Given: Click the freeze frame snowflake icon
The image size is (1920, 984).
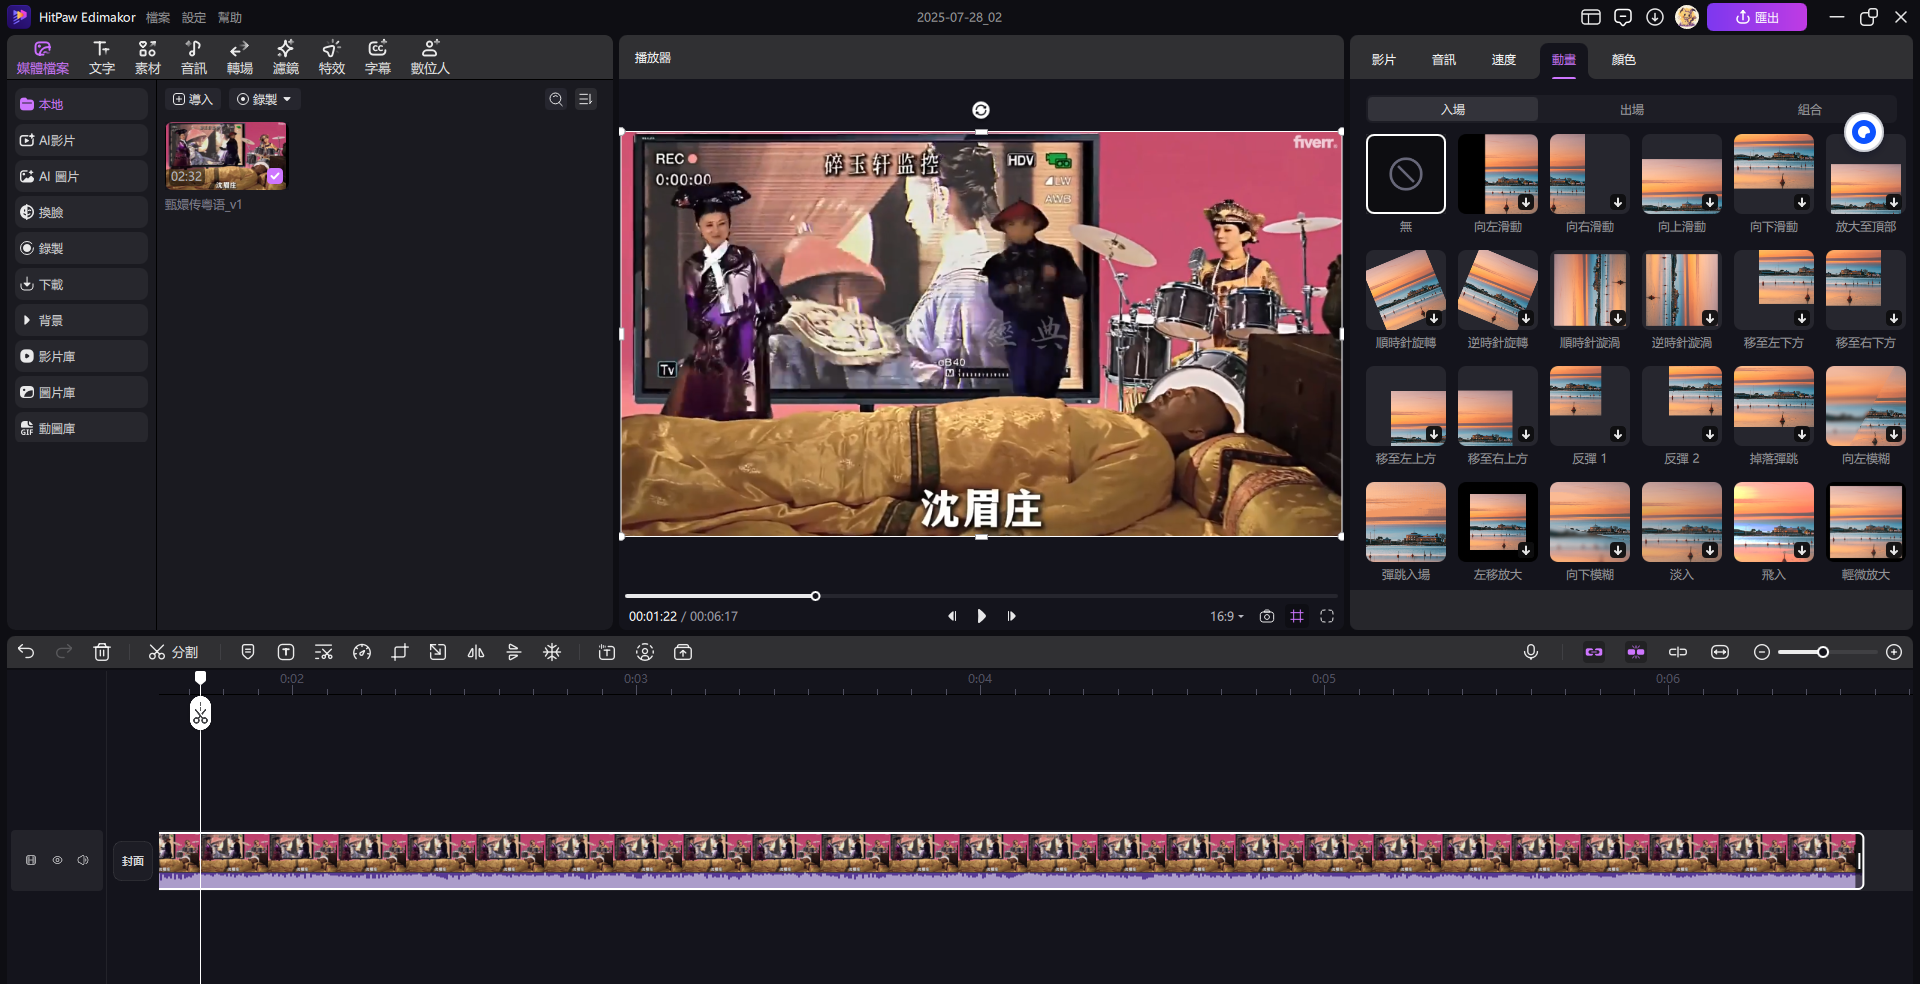Looking at the screenshot, I should point(552,652).
